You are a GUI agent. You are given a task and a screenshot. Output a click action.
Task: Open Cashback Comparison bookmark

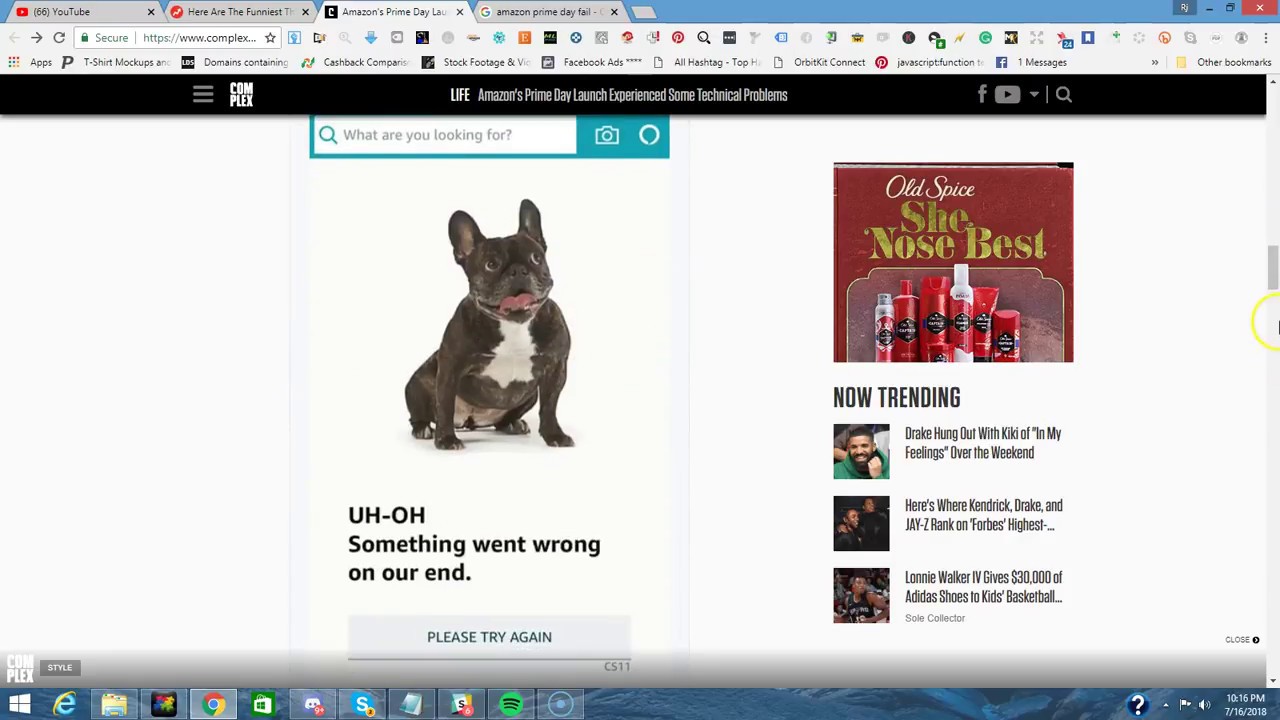point(355,62)
